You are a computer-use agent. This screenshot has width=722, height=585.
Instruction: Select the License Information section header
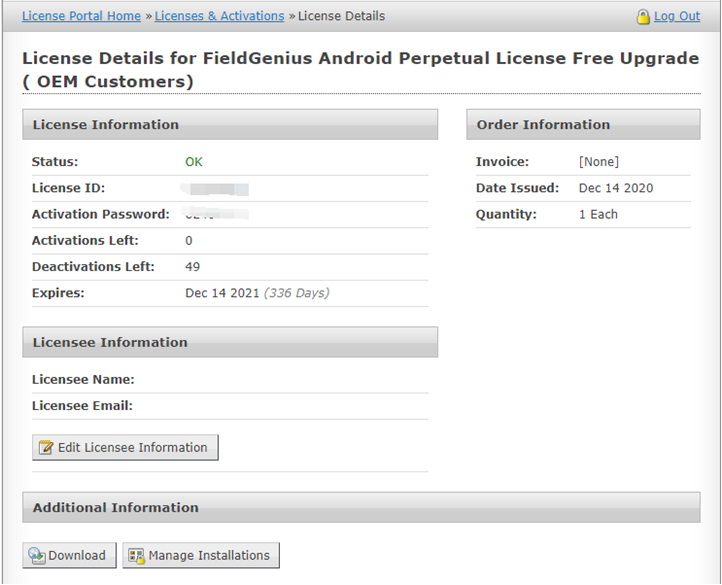230,124
